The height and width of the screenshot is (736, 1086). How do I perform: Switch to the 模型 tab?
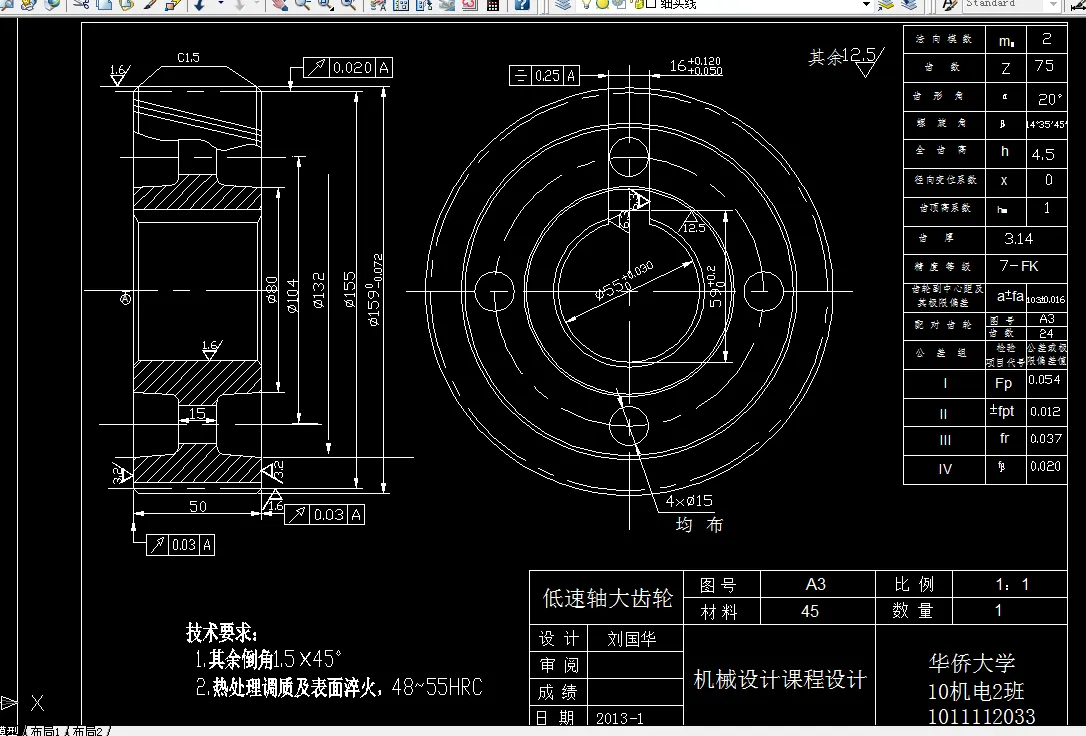pos(6,729)
